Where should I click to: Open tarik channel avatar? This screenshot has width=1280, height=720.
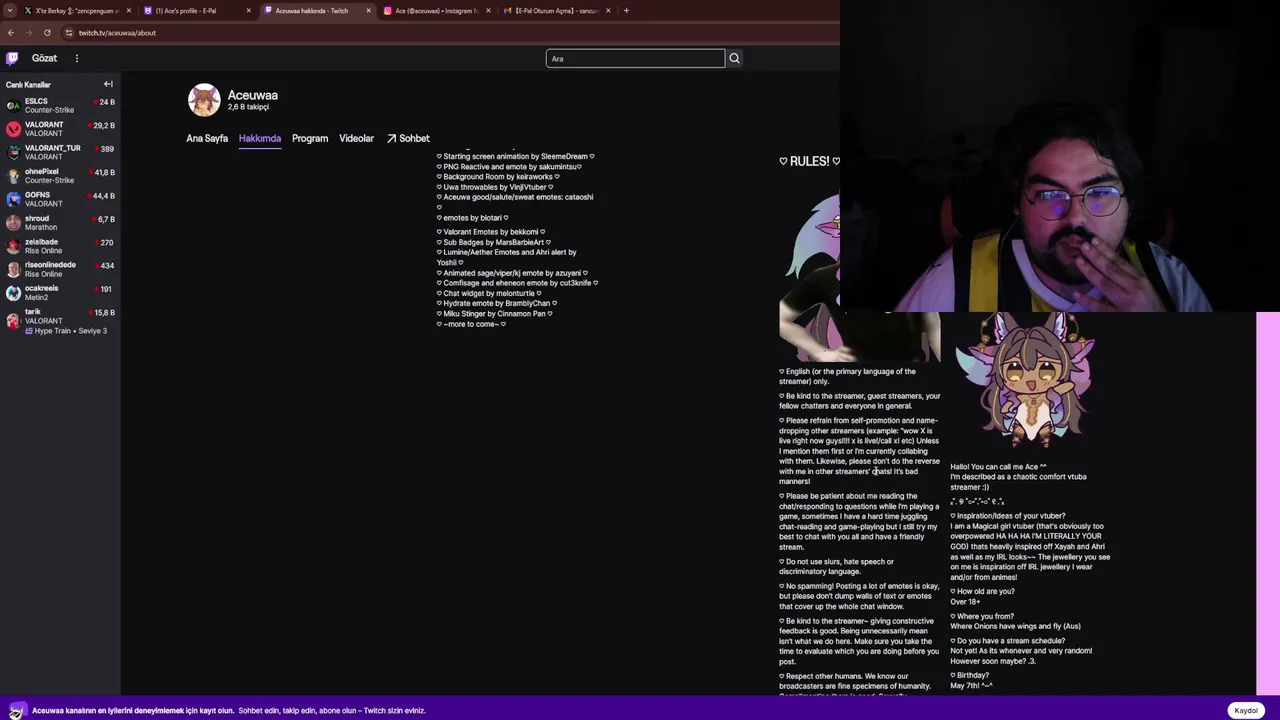point(13,320)
